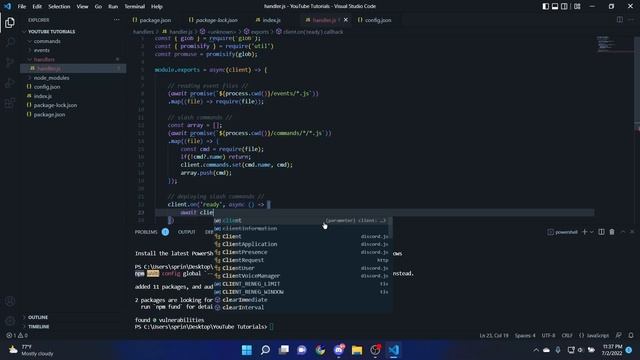Screen dimensions: 640x360
Task: Open the Source Control view
Action: (x=10, y=62)
